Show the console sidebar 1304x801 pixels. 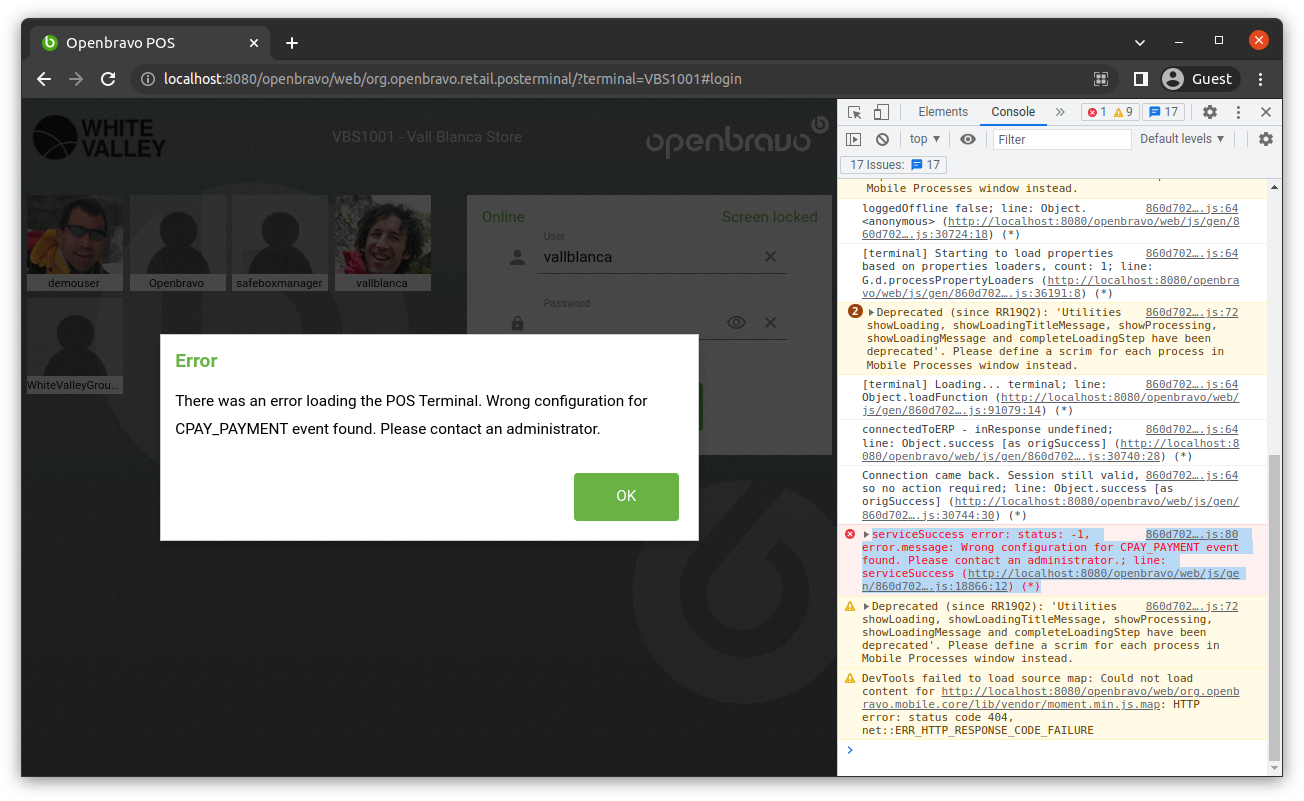coord(854,139)
